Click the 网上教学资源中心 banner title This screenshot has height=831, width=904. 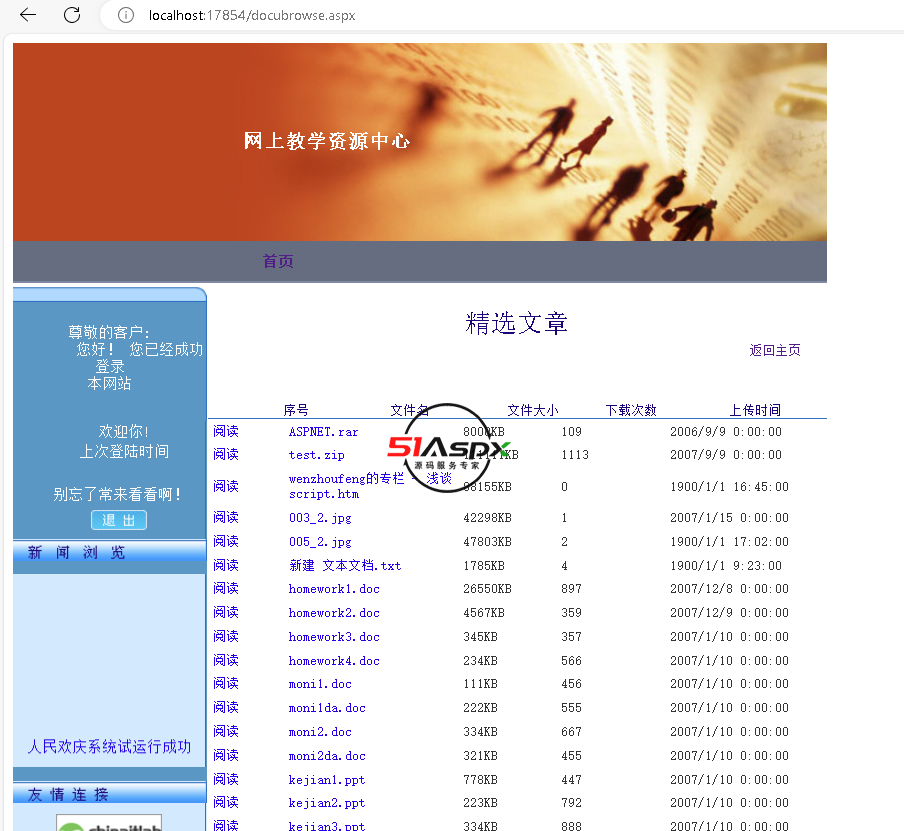click(327, 141)
